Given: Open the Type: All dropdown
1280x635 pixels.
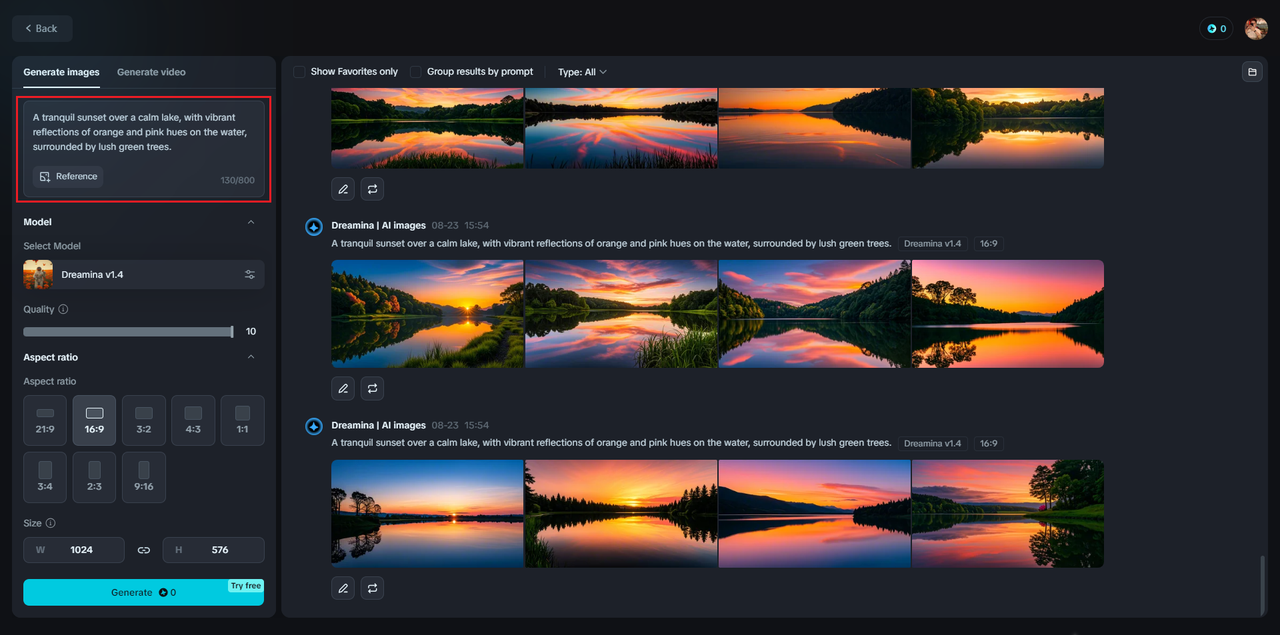Looking at the screenshot, I should [x=582, y=72].
